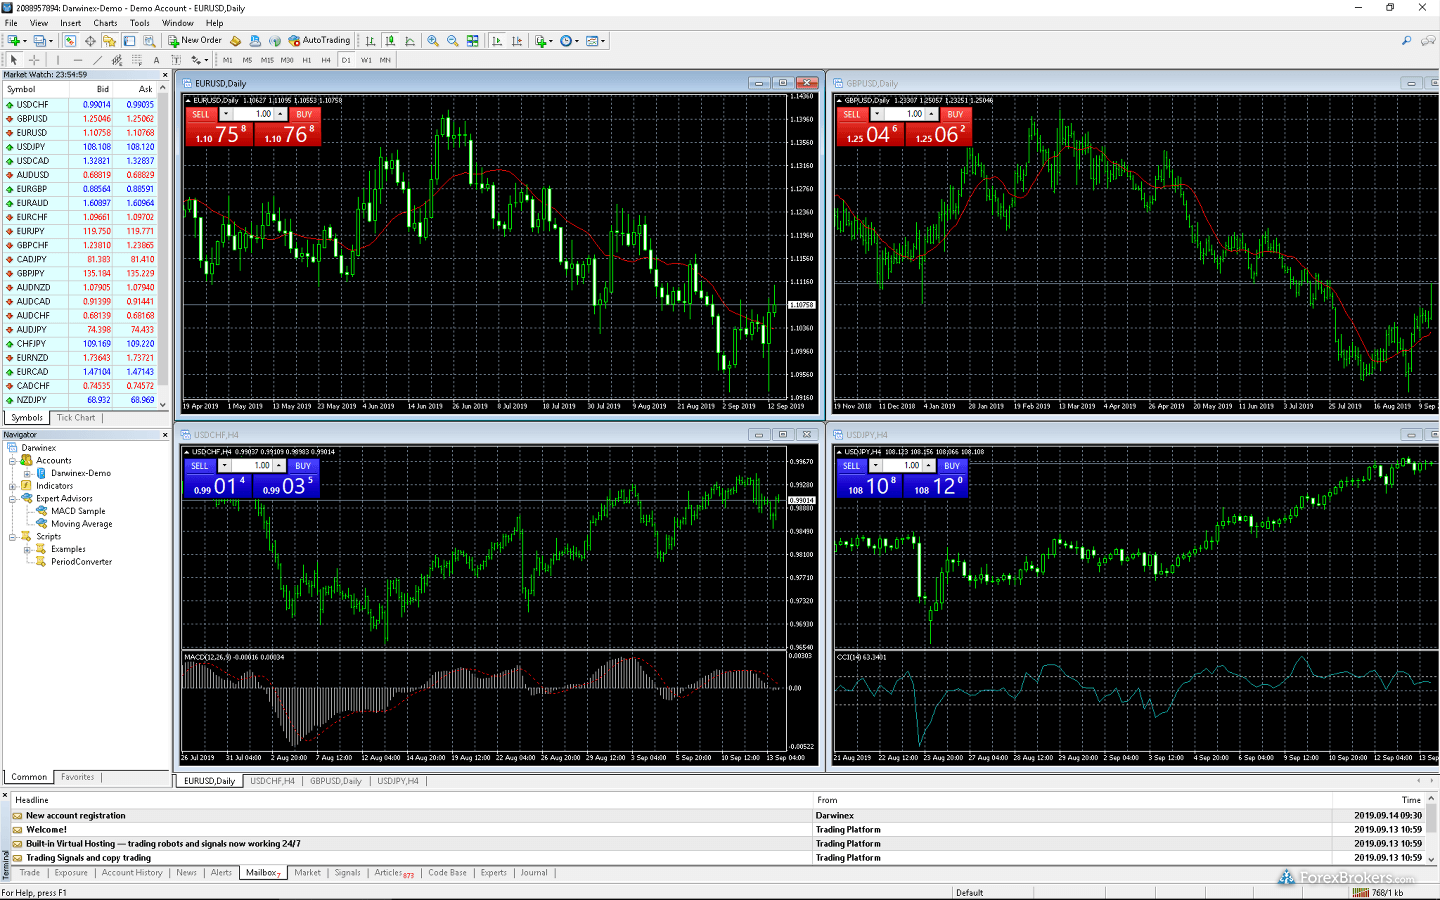The width and height of the screenshot is (1440, 900).
Task: Expand Darwinex-Demo account node
Action: [28, 473]
